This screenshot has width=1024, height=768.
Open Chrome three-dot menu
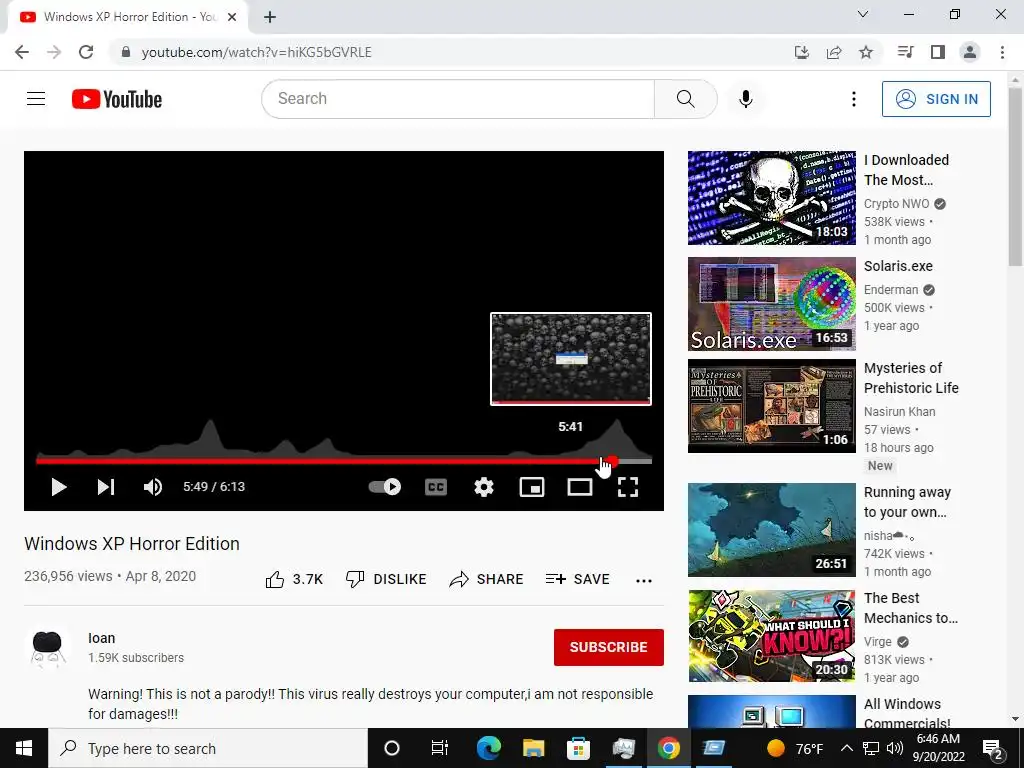(x=1002, y=52)
